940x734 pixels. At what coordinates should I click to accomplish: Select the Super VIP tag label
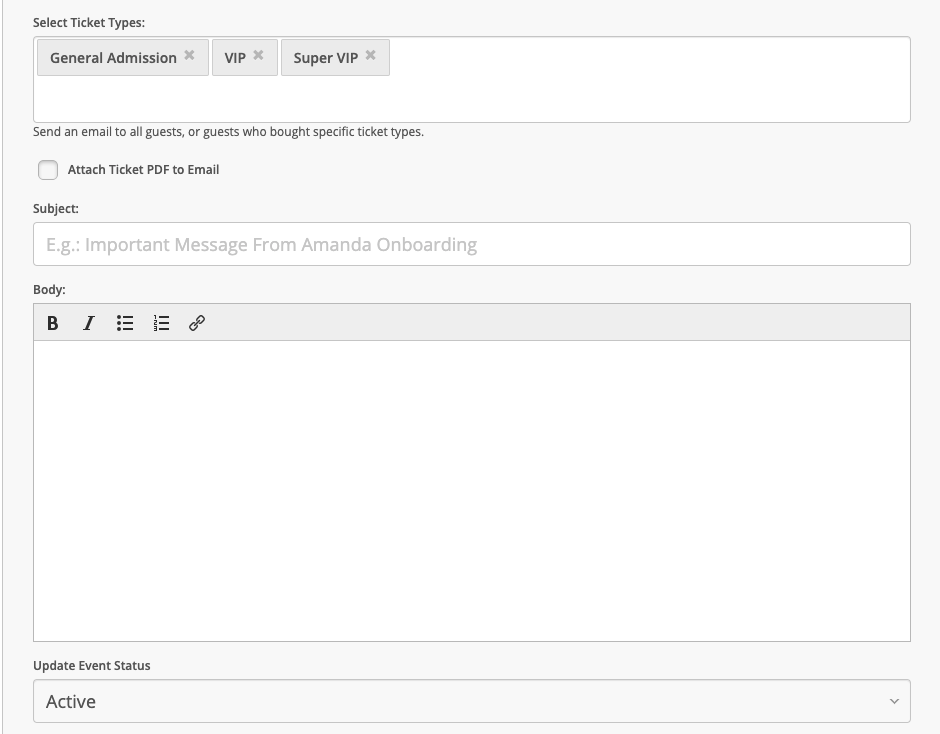[x=325, y=58]
